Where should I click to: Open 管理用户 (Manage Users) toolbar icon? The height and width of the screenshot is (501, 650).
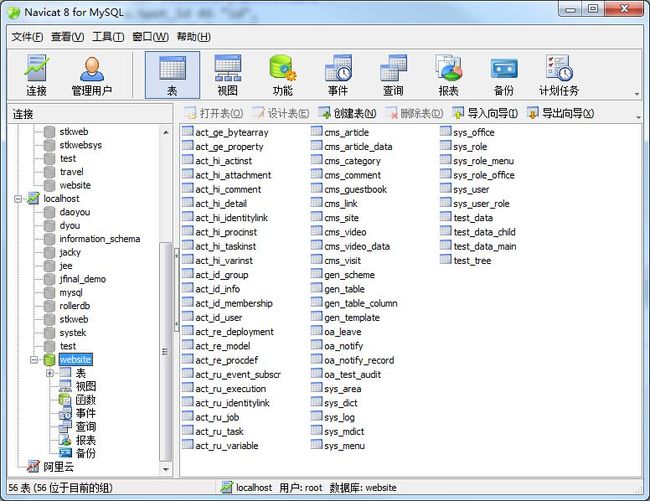[x=92, y=75]
